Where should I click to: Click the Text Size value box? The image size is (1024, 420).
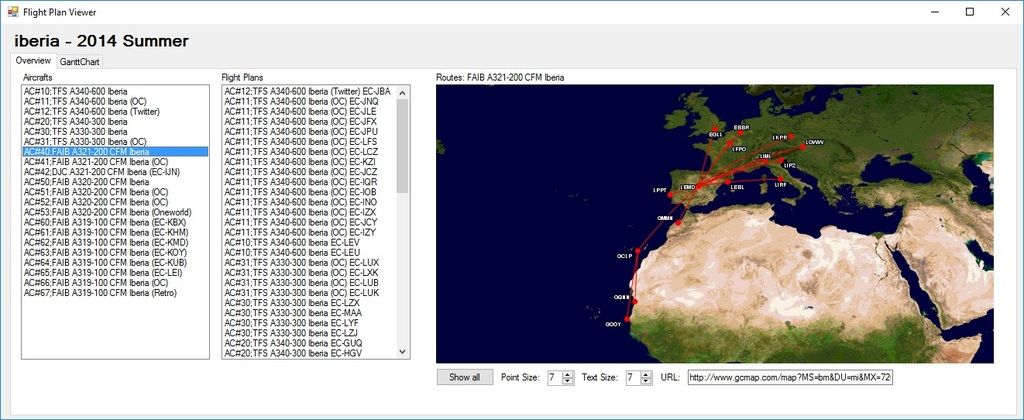[x=633, y=378]
